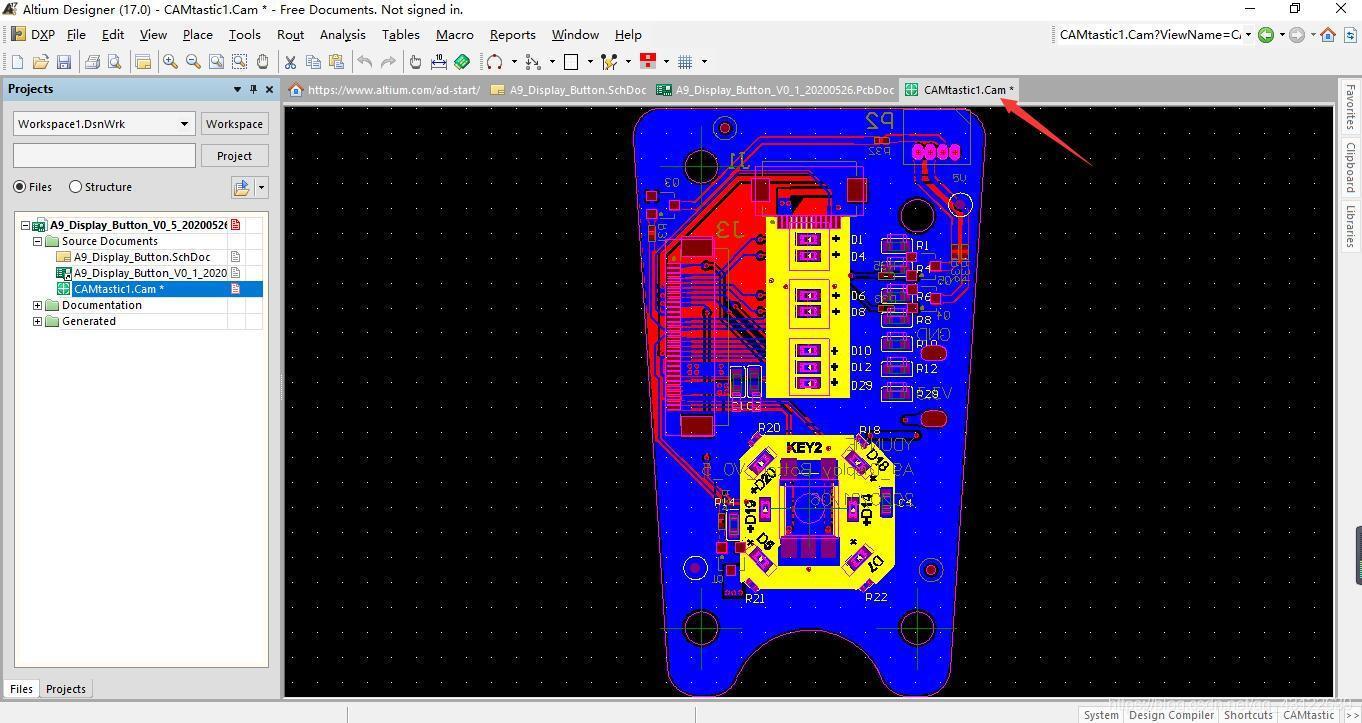This screenshot has height=723, width=1362.
Task: Navigate back with green arrow
Action: pyautogui.click(x=1266, y=35)
